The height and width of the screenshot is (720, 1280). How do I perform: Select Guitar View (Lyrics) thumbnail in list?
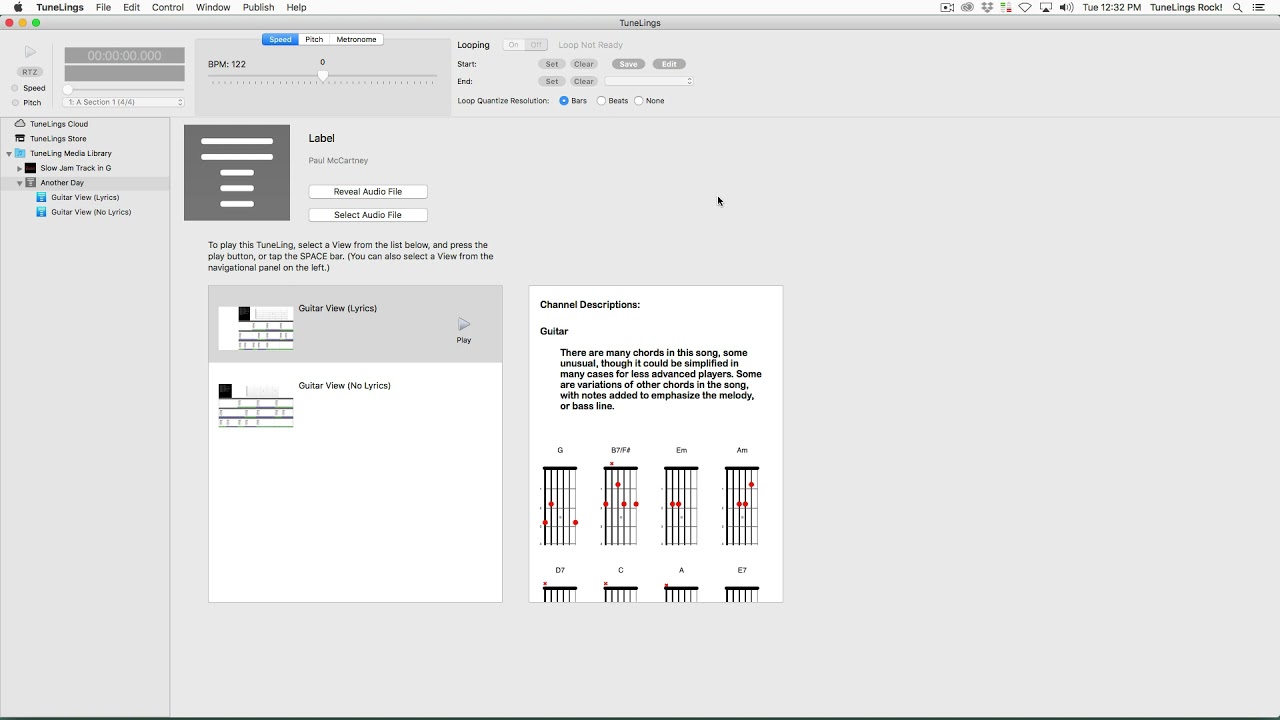256,328
